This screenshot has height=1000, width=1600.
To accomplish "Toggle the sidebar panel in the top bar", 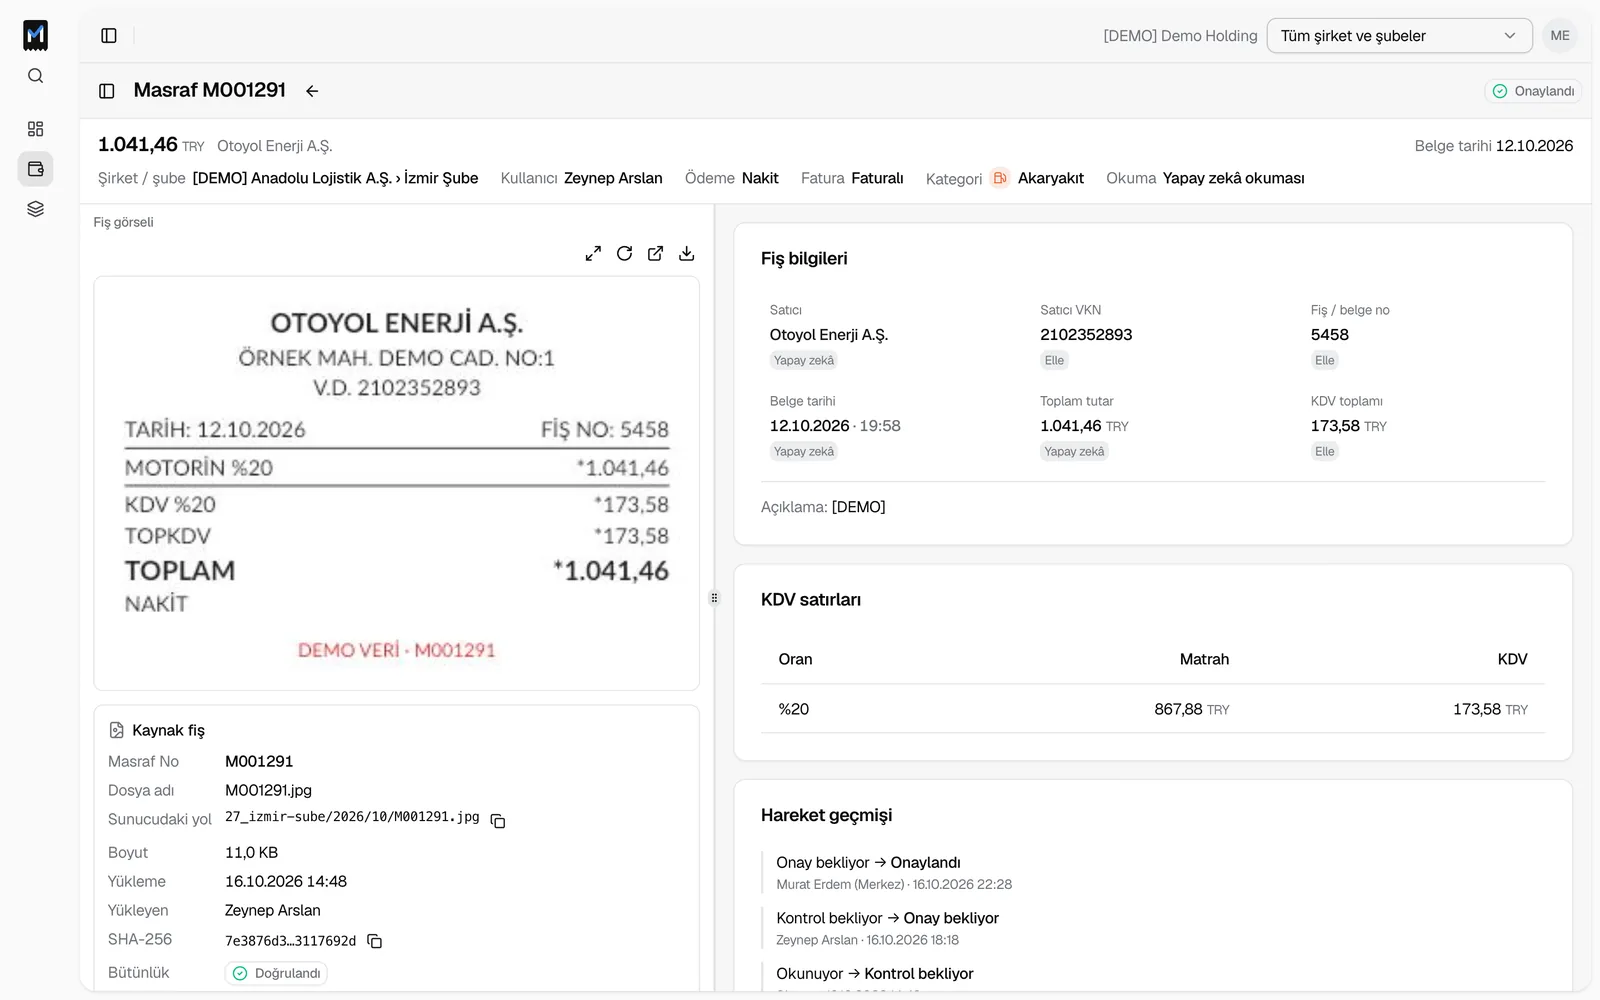I will tap(109, 36).
